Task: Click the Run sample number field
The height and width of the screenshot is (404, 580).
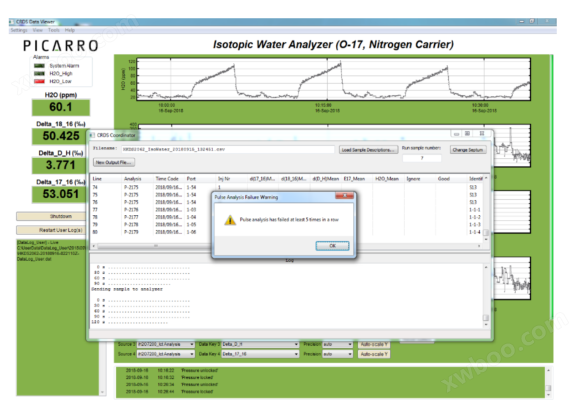Action: [422, 158]
